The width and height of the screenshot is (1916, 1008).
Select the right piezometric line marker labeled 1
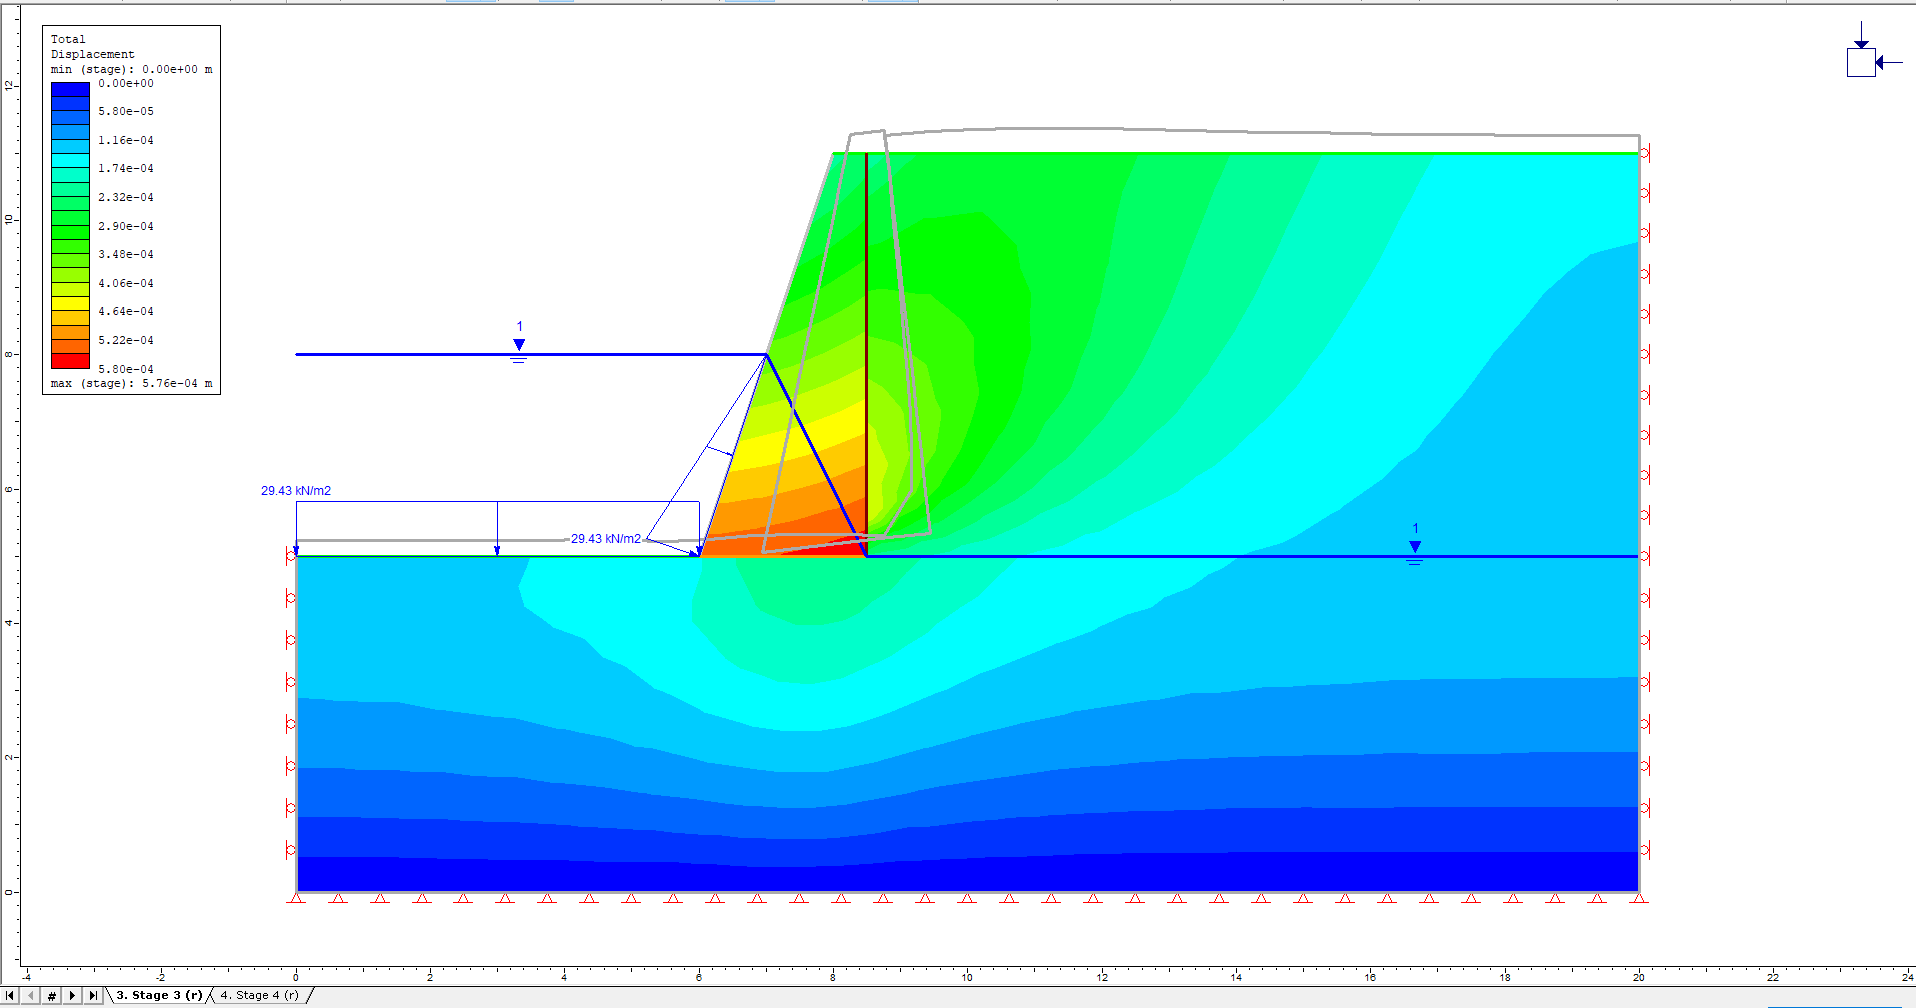tap(1415, 547)
